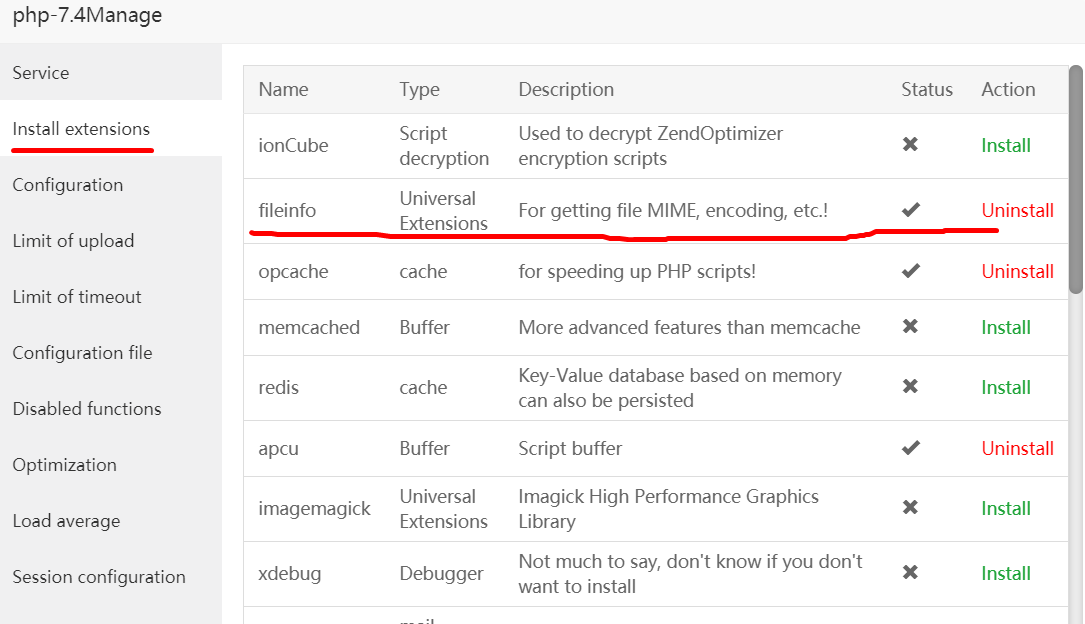The height and width of the screenshot is (624, 1085).
Task: Show the Session configuration panel
Action: click(99, 577)
